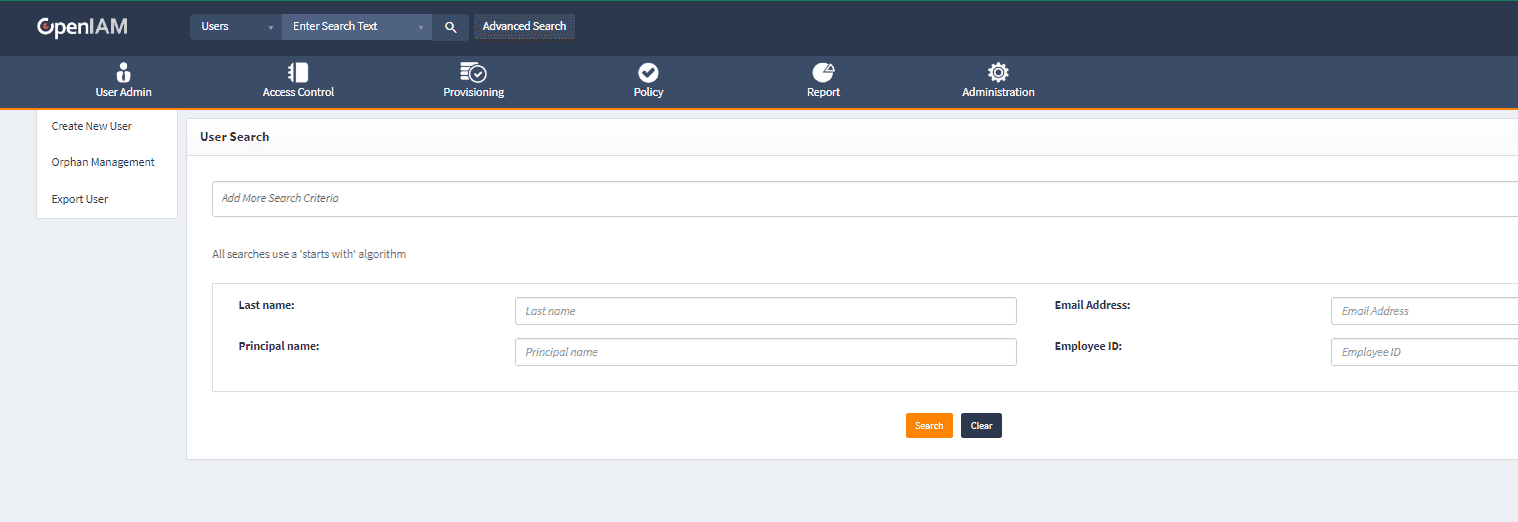Choose Export User in sidebar

pyautogui.click(x=80, y=199)
